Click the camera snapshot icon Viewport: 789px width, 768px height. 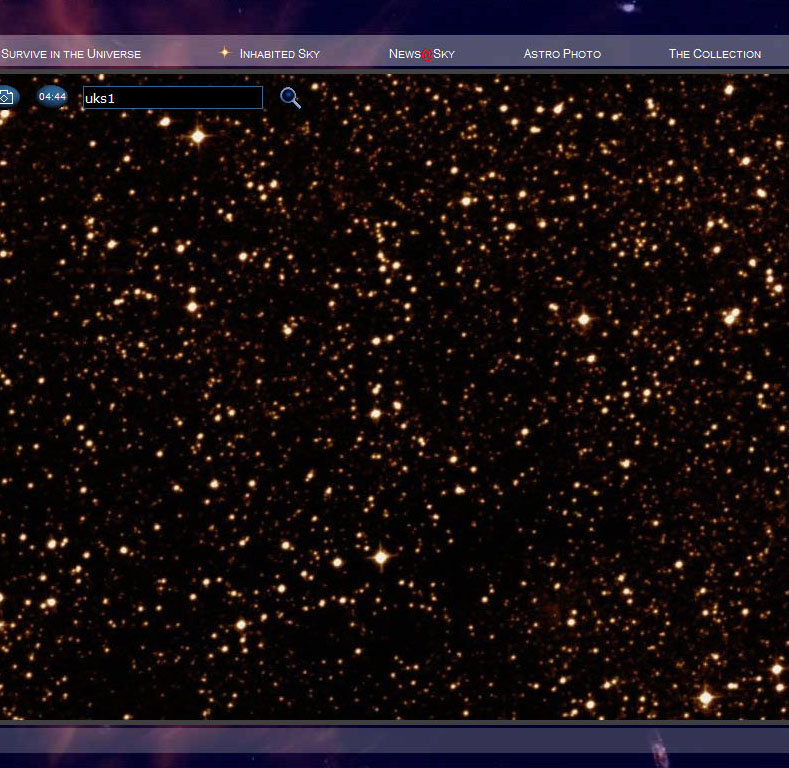click(7, 97)
